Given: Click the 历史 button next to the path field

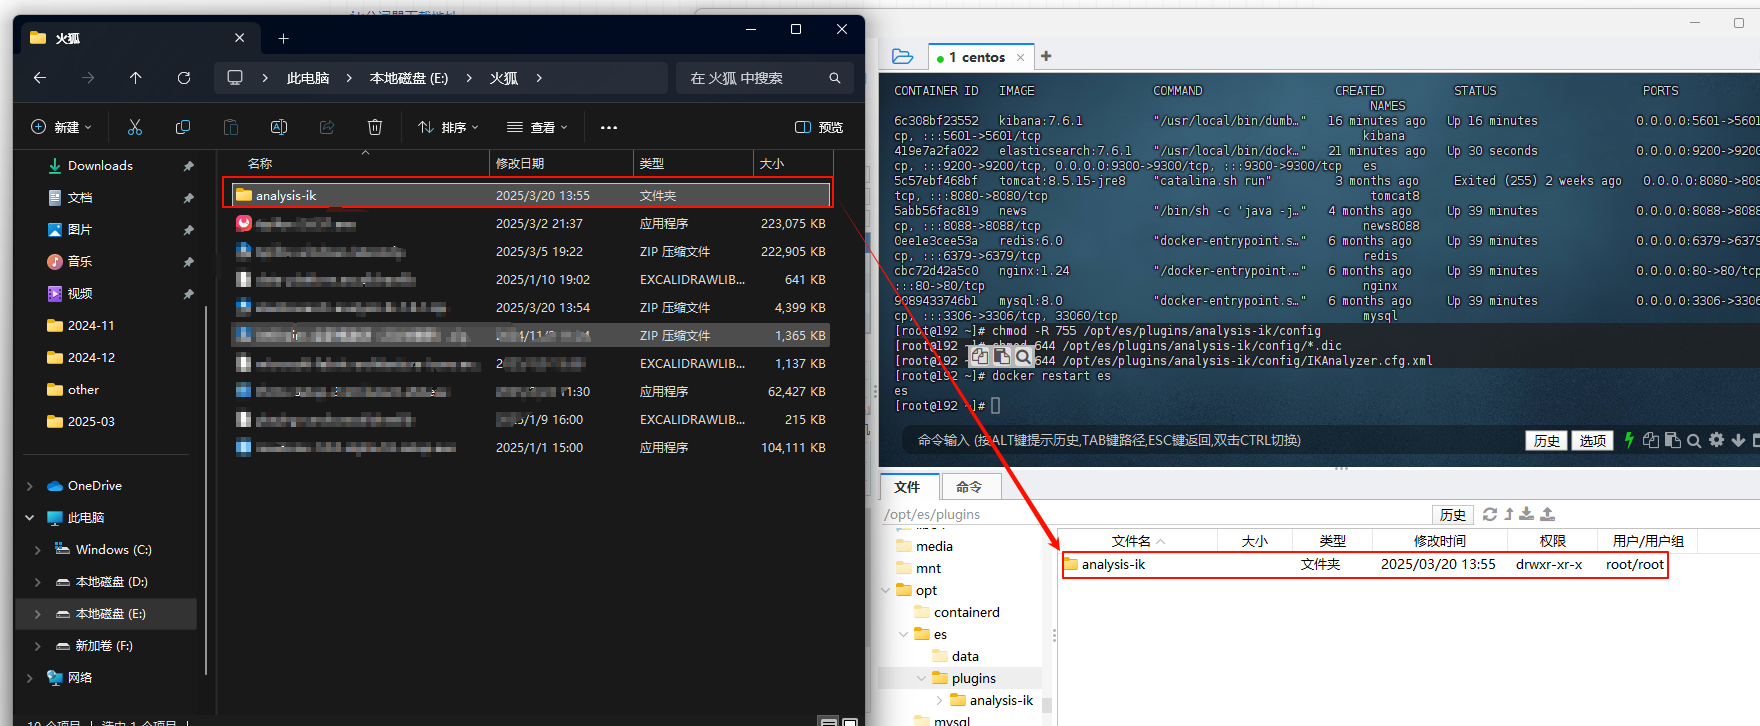Looking at the screenshot, I should click(x=1452, y=515).
